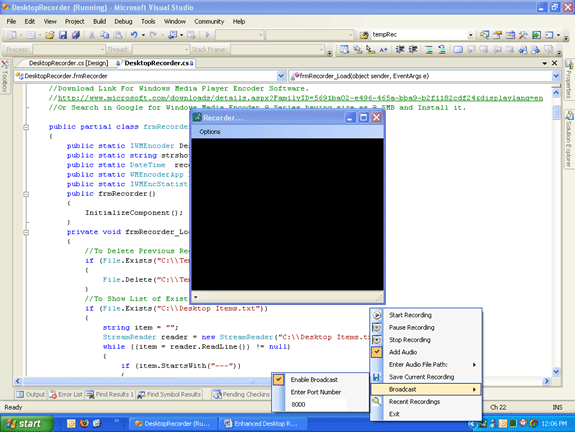Click the Firefox quick launch icon

point(84,423)
